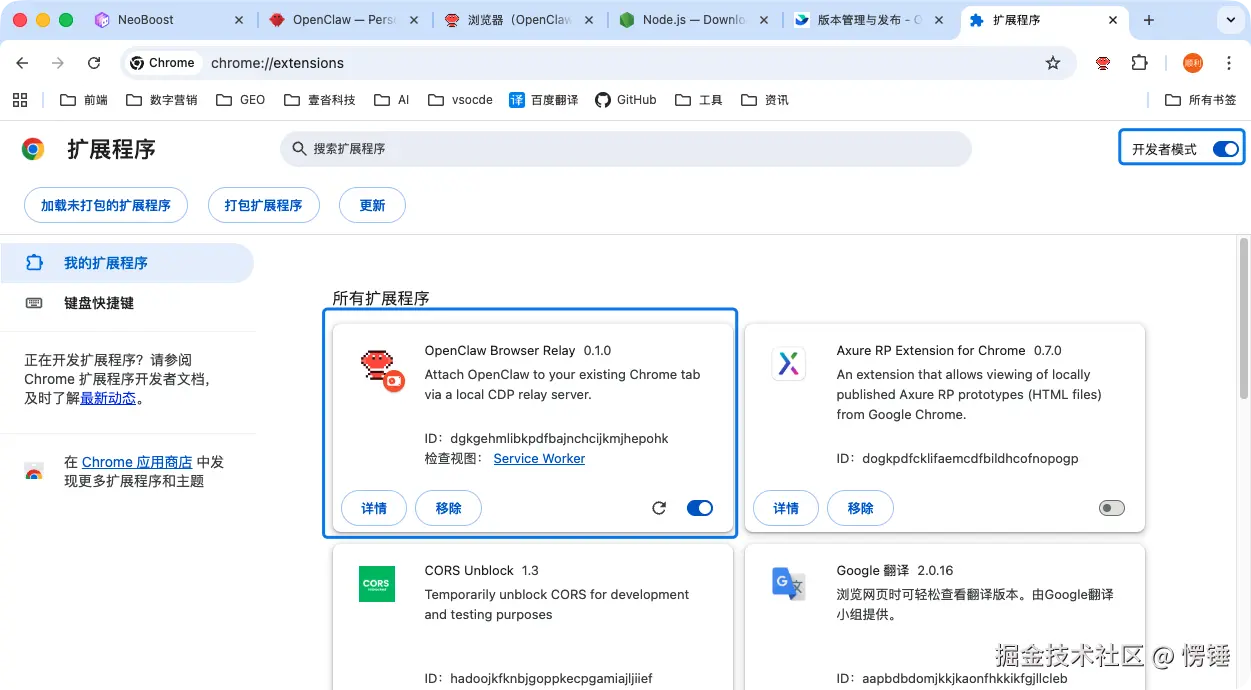Image resolution: width=1251 pixels, height=690 pixels.
Task: Open the 壹咨科技 bookmark folder
Action: [x=320, y=100]
